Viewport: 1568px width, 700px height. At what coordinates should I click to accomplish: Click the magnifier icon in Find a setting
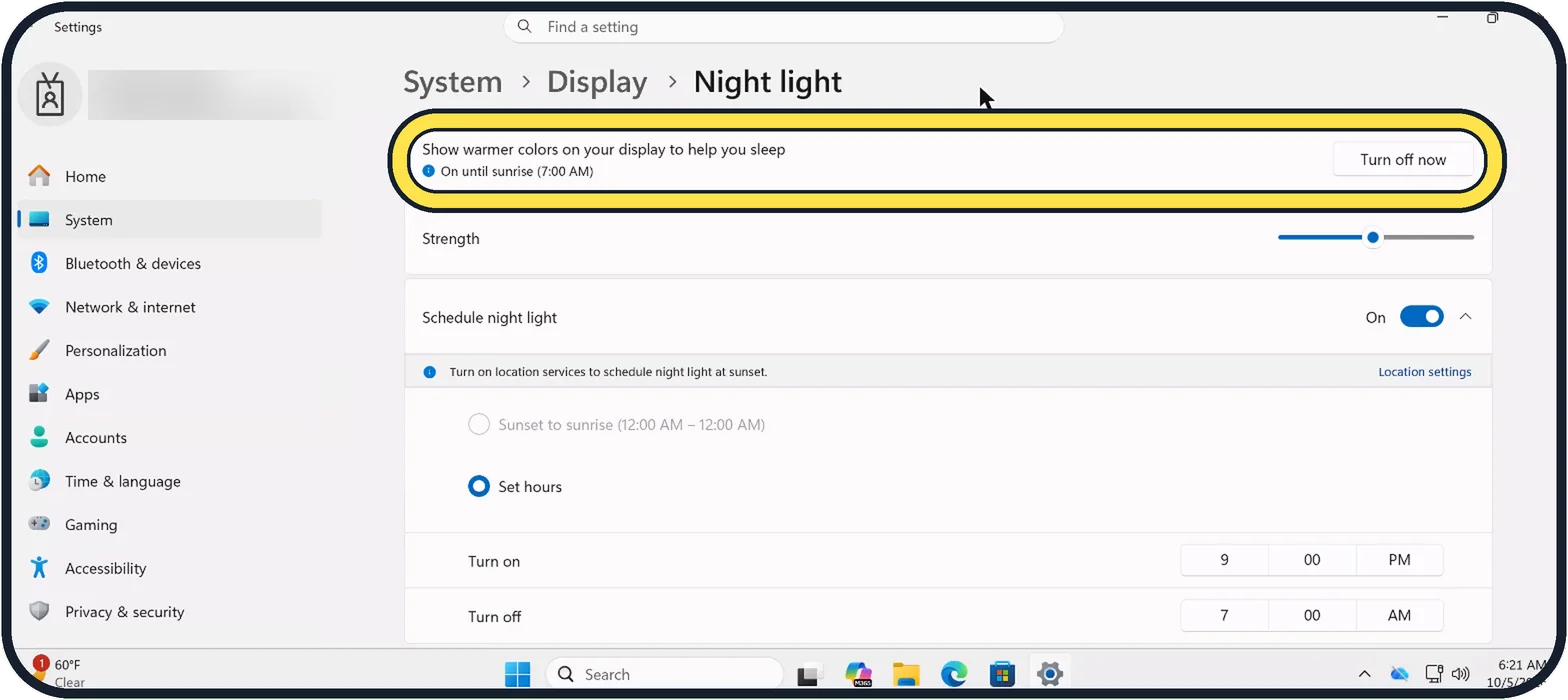pos(525,27)
